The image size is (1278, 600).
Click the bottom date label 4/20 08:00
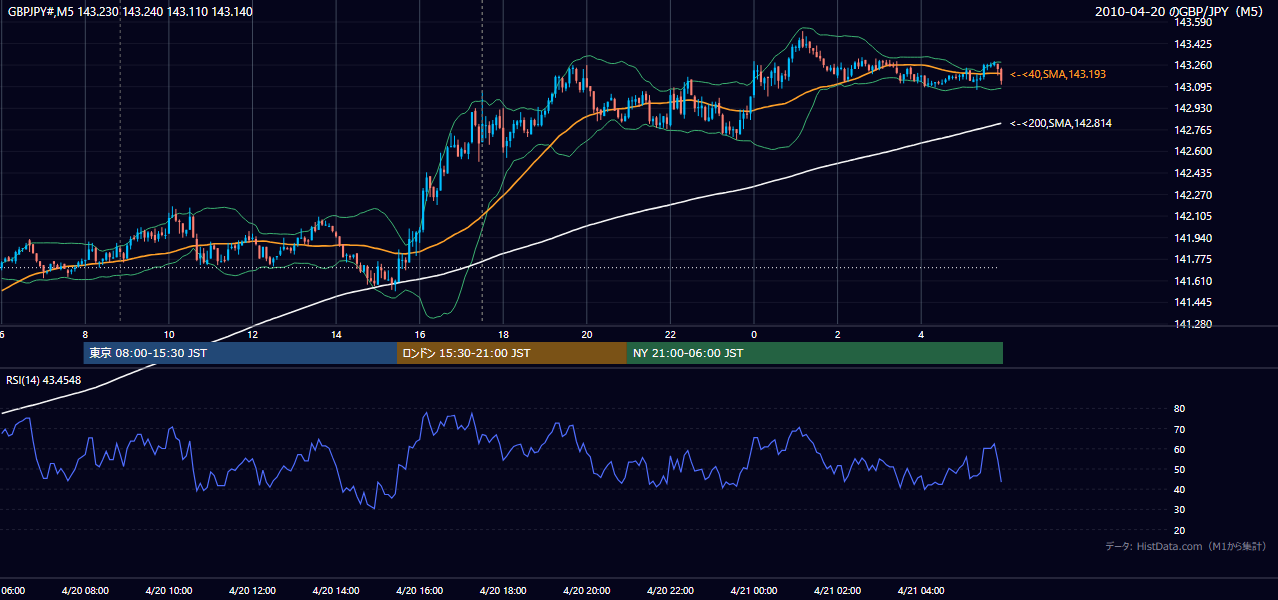pos(85,590)
